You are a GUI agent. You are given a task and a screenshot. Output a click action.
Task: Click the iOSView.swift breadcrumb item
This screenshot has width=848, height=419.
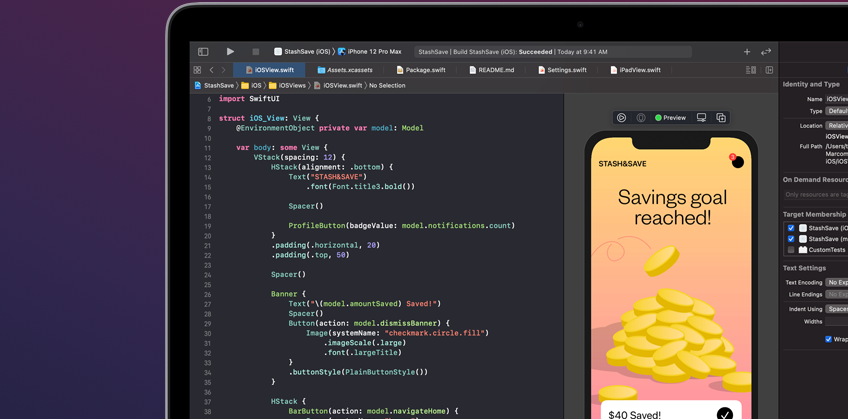coord(338,85)
